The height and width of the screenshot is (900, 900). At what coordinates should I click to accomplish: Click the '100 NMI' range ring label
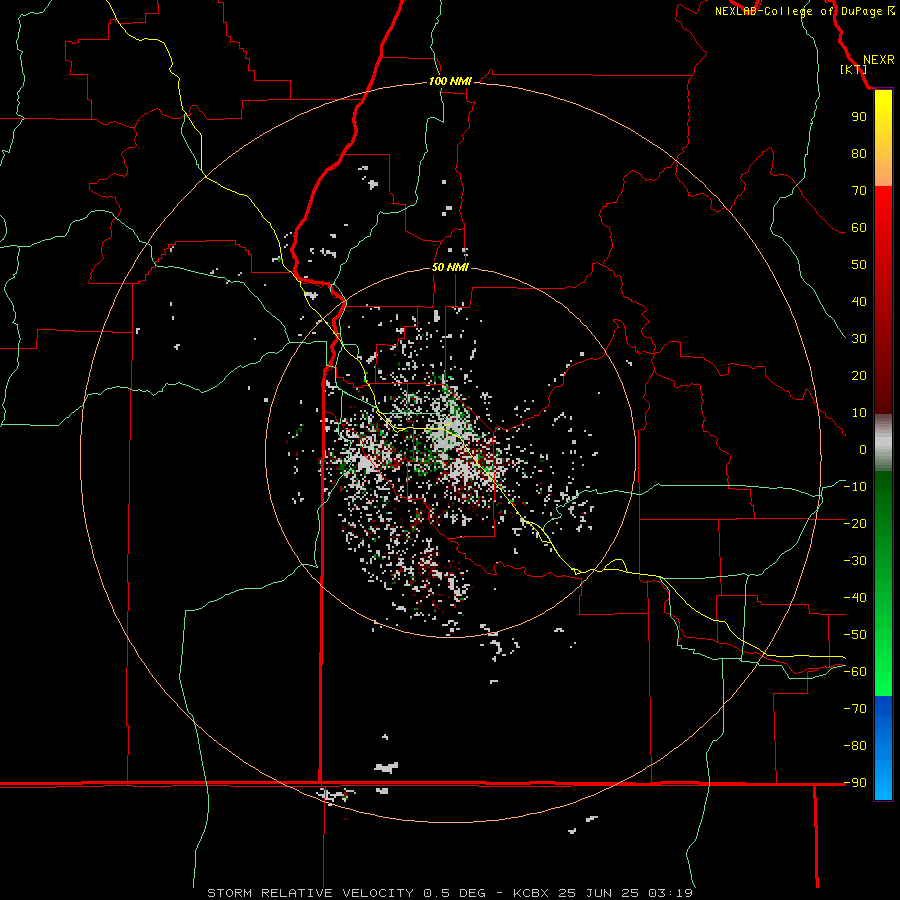pos(450,81)
